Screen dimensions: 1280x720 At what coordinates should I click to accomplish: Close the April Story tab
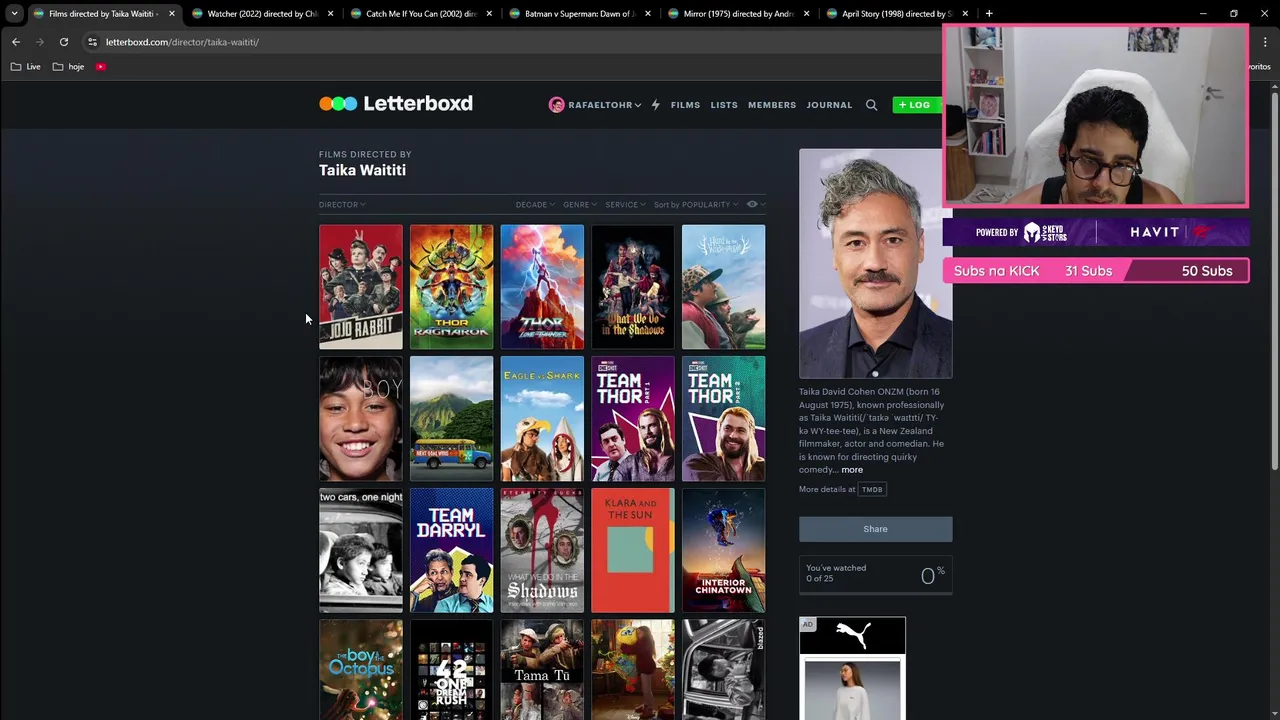(x=965, y=14)
